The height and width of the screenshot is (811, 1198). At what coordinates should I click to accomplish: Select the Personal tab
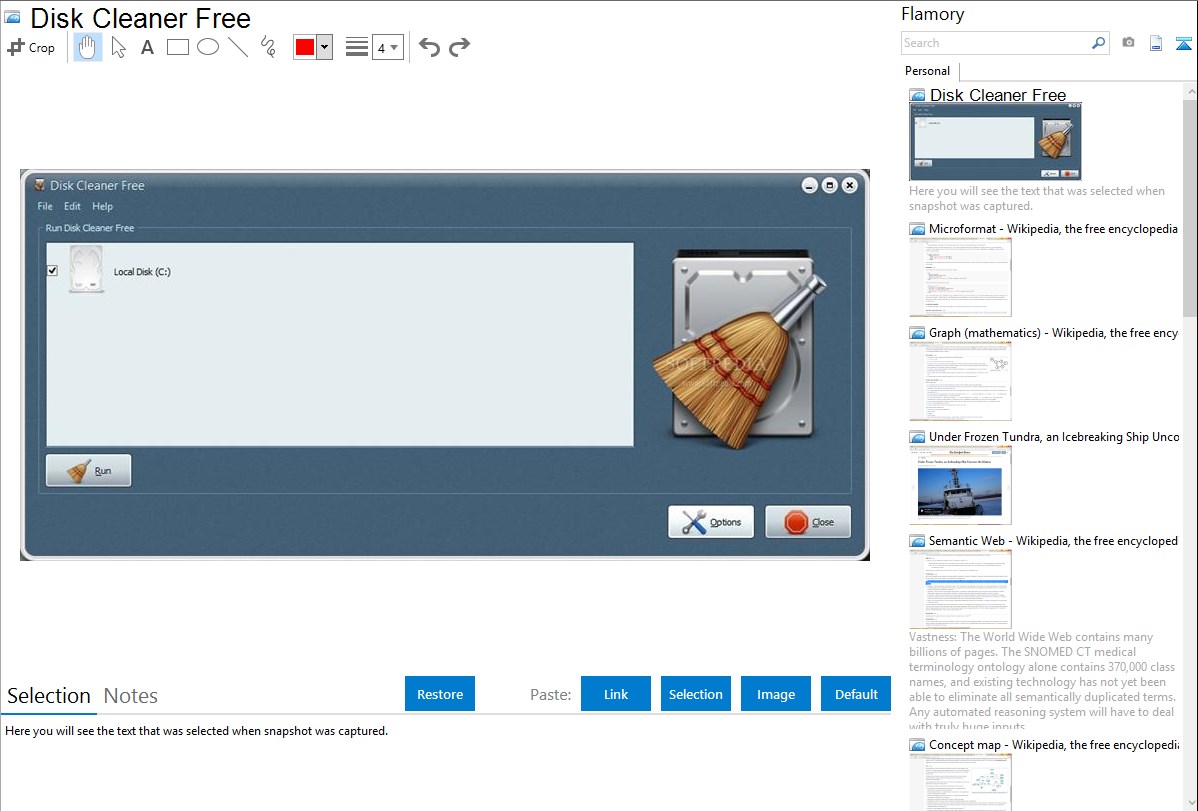pyautogui.click(x=928, y=71)
